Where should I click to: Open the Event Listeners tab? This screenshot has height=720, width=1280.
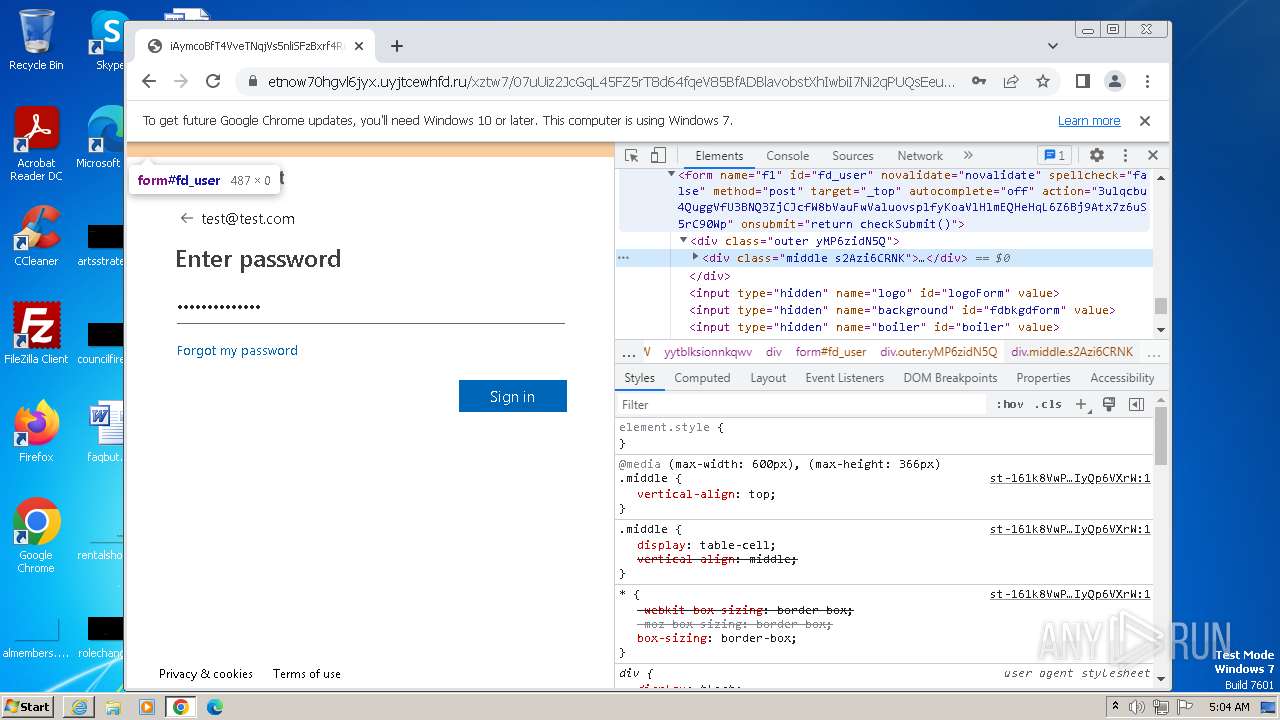point(845,378)
